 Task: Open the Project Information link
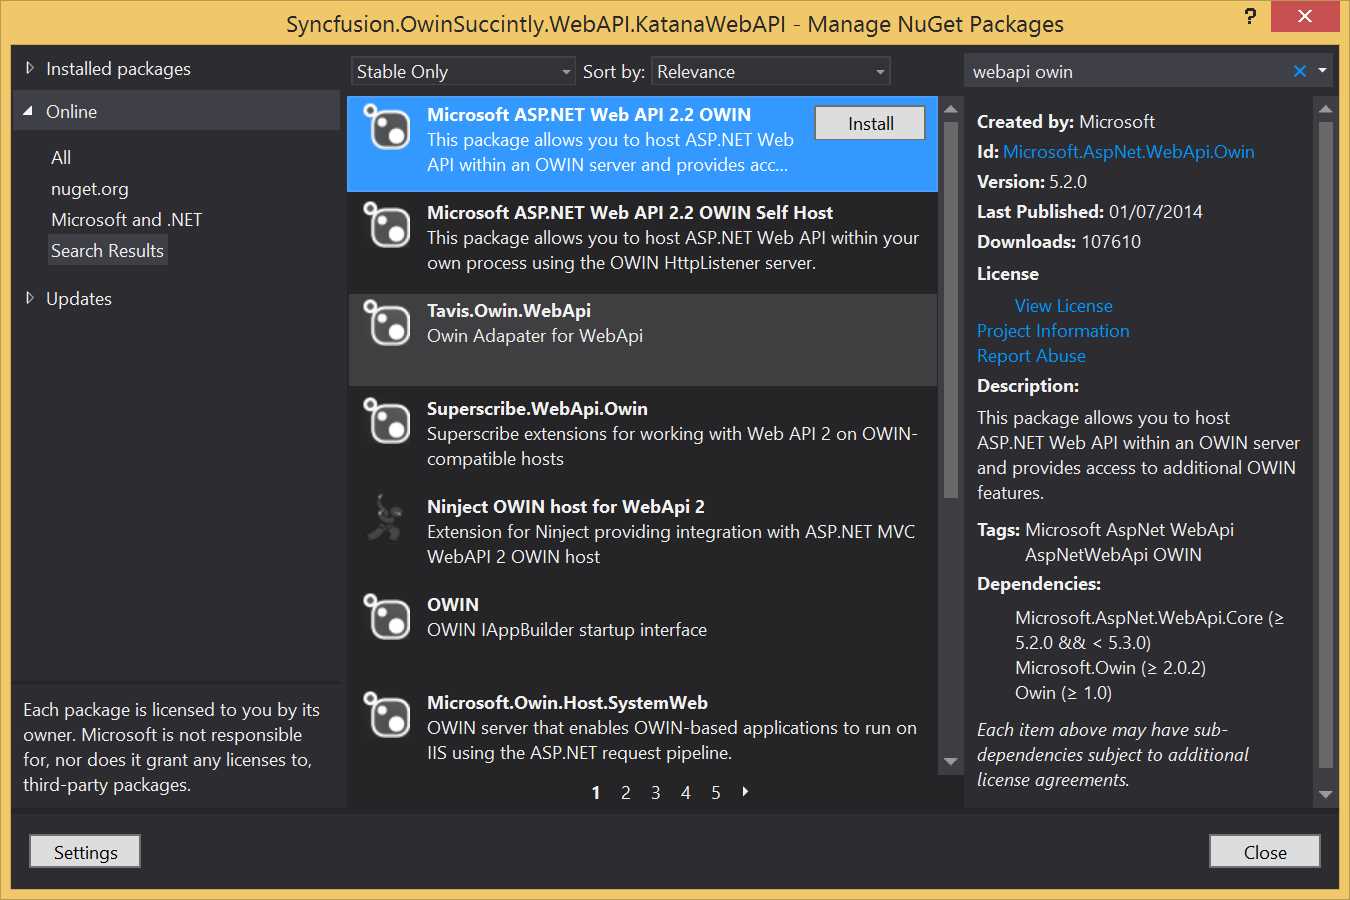click(x=1053, y=330)
